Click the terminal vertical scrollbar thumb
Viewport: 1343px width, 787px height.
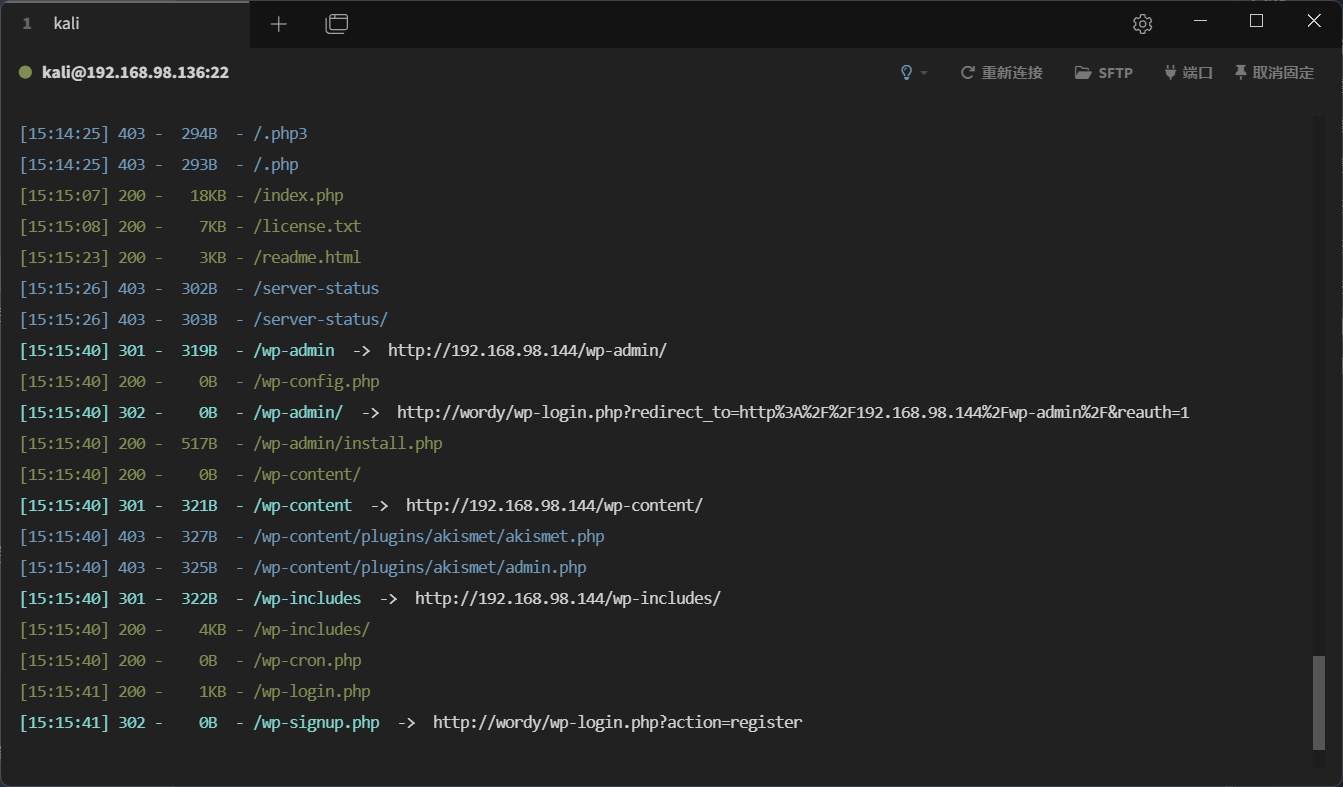click(x=1319, y=702)
